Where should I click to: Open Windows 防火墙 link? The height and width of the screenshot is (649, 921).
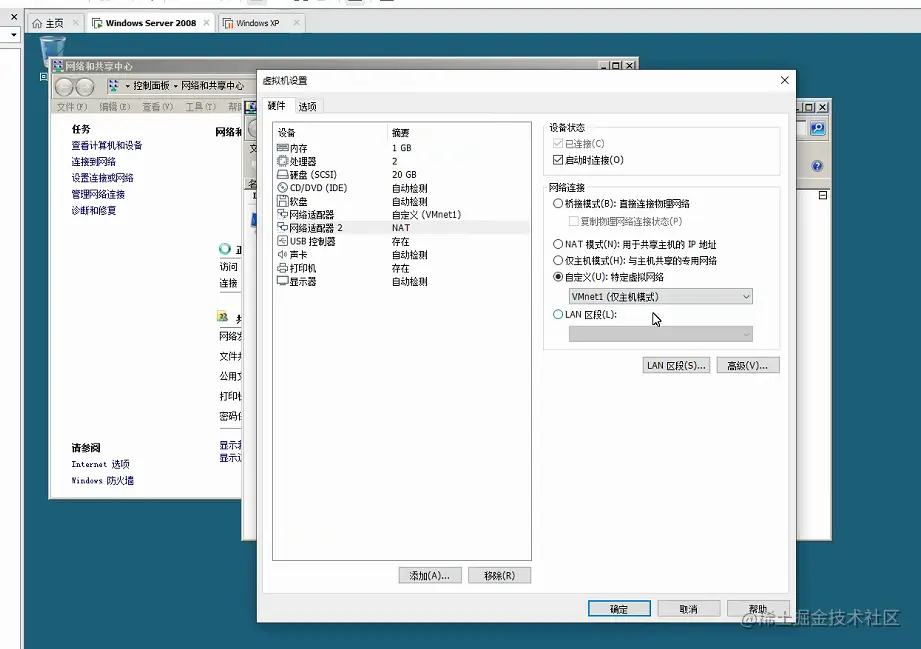click(x=103, y=480)
